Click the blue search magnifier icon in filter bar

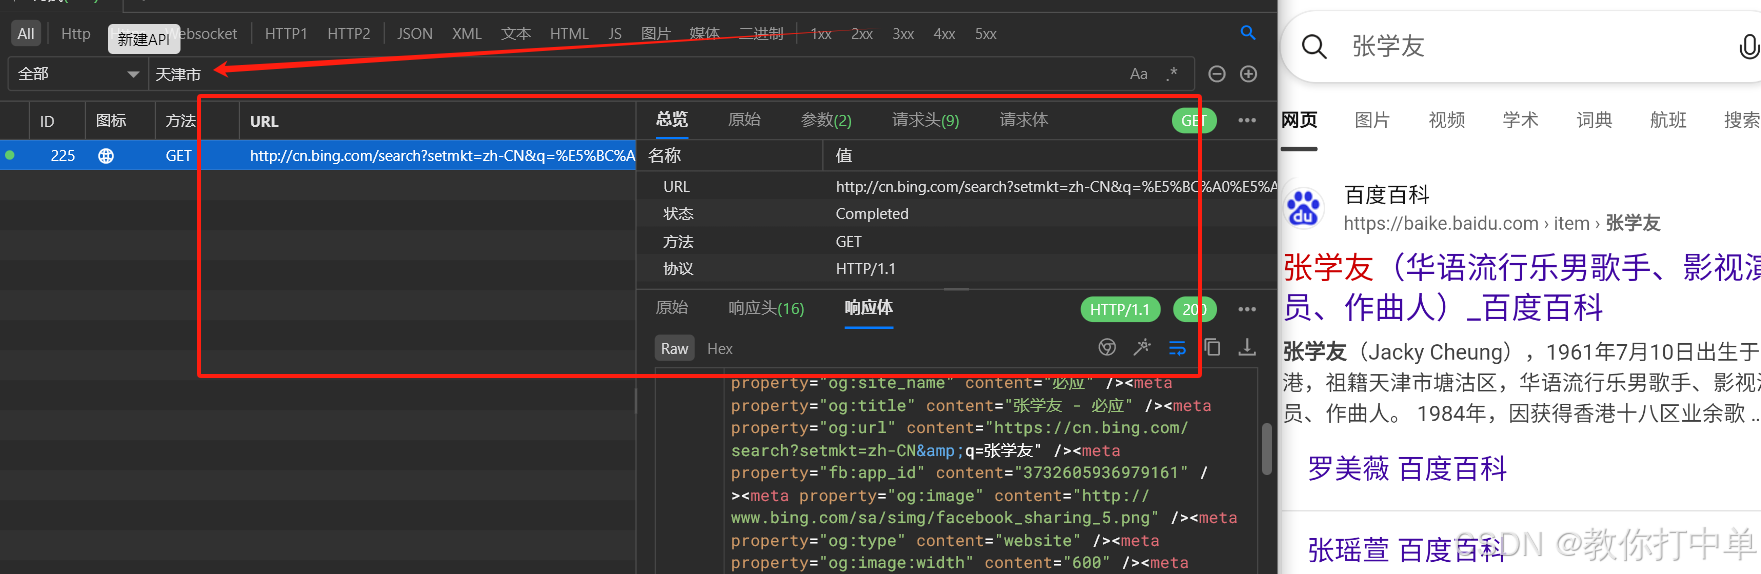(x=1247, y=33)
